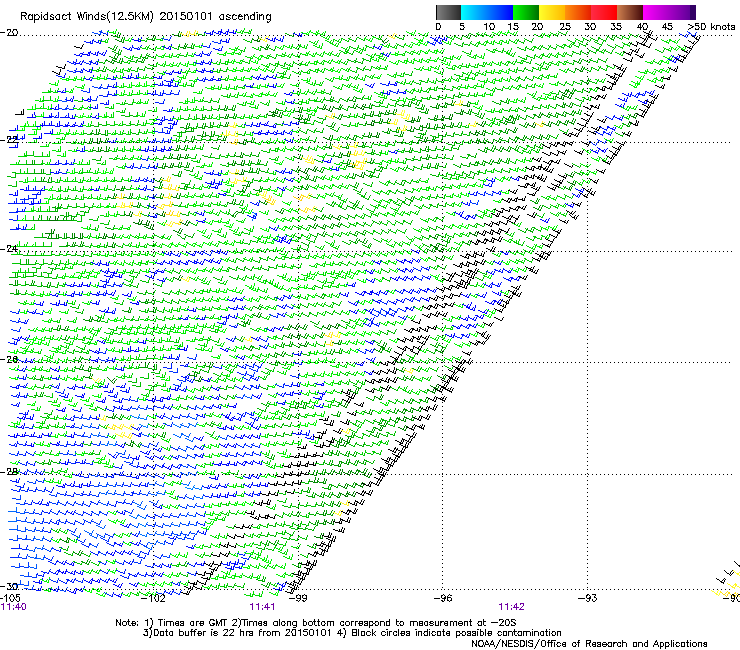Screen dimensions: 740x650
Task: Click the legend tick label '10'
Action: (489, 27)
